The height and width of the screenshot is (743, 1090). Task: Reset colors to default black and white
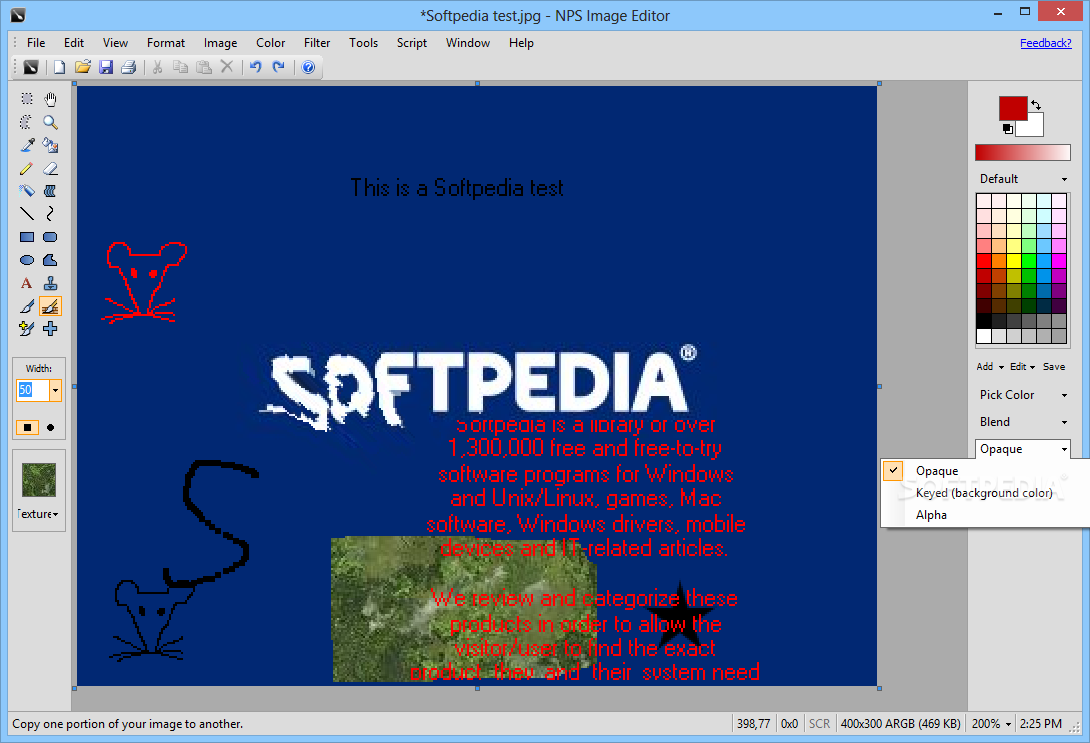pos(1008,129)
